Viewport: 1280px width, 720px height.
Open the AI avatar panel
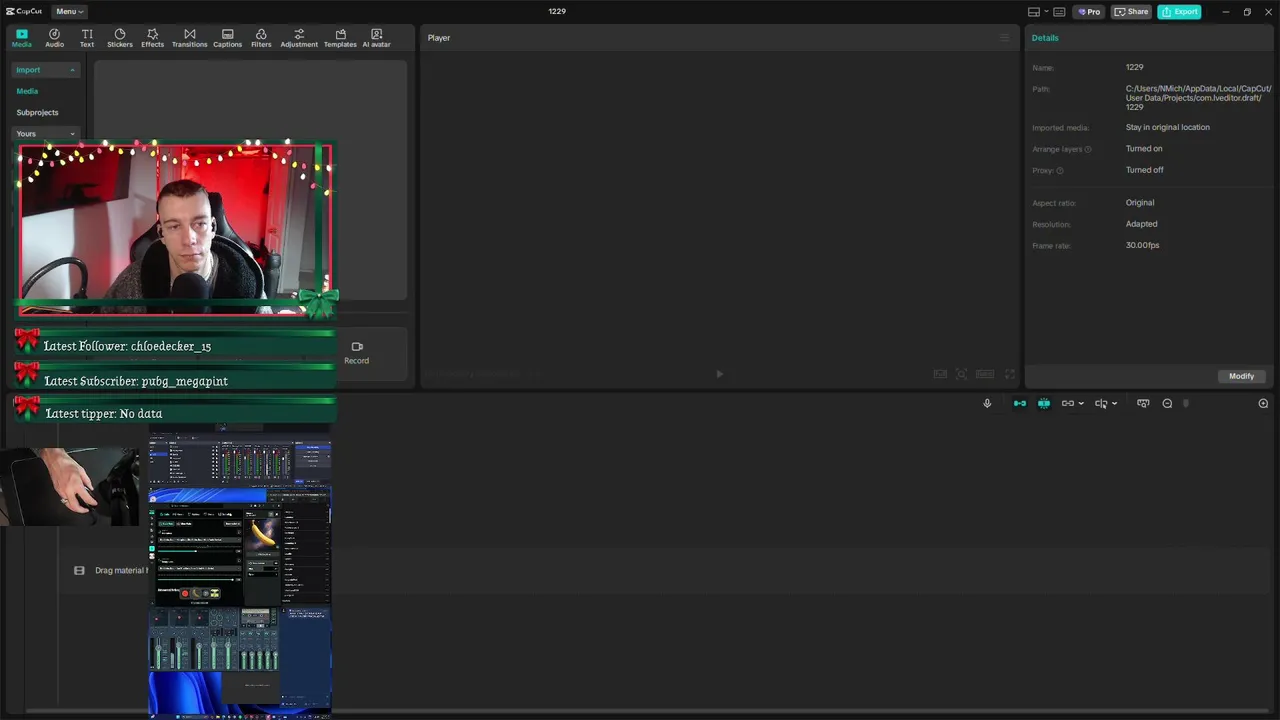point(376,38)
